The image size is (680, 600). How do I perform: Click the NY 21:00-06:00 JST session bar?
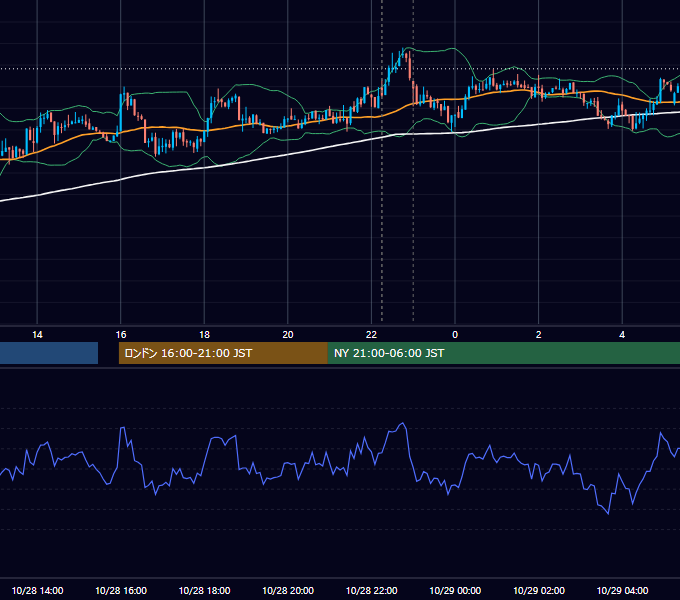(503, 353)
